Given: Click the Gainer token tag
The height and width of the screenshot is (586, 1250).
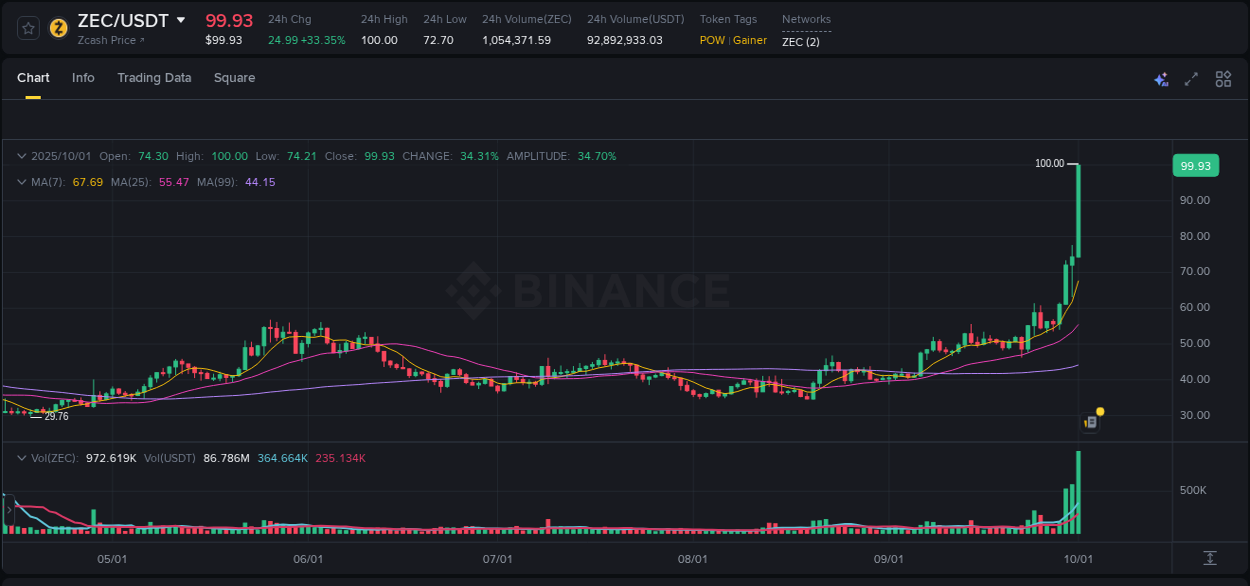Looking at the screenshot, I should pos(748,40).
